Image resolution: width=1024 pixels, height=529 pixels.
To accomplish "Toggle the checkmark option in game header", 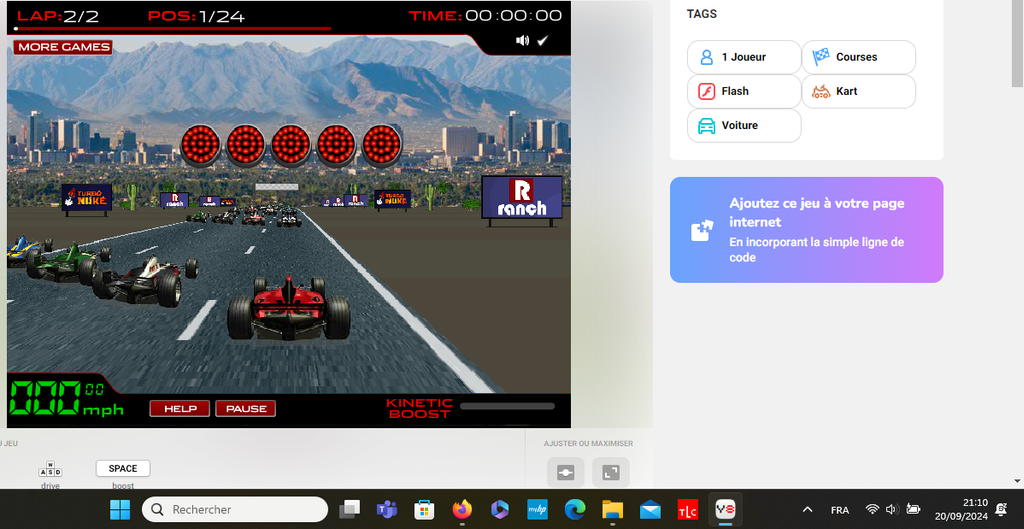I will 543,41.
